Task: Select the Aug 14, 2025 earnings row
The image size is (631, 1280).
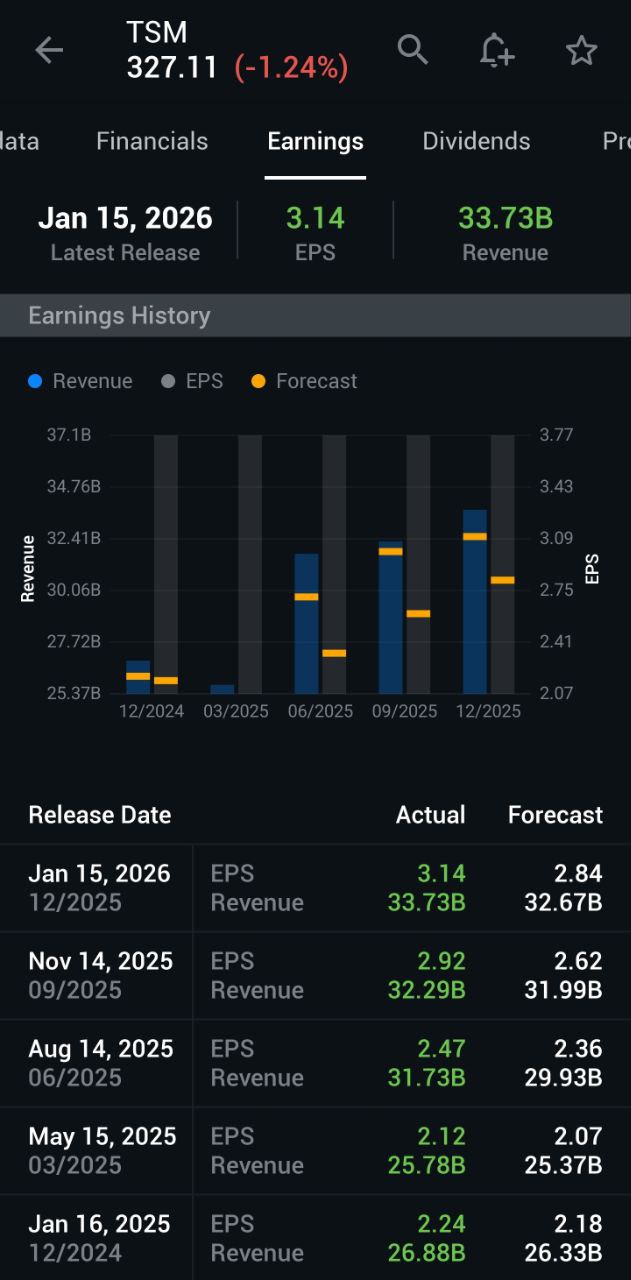Action: pyautogui.click(x=315, y=1063)
